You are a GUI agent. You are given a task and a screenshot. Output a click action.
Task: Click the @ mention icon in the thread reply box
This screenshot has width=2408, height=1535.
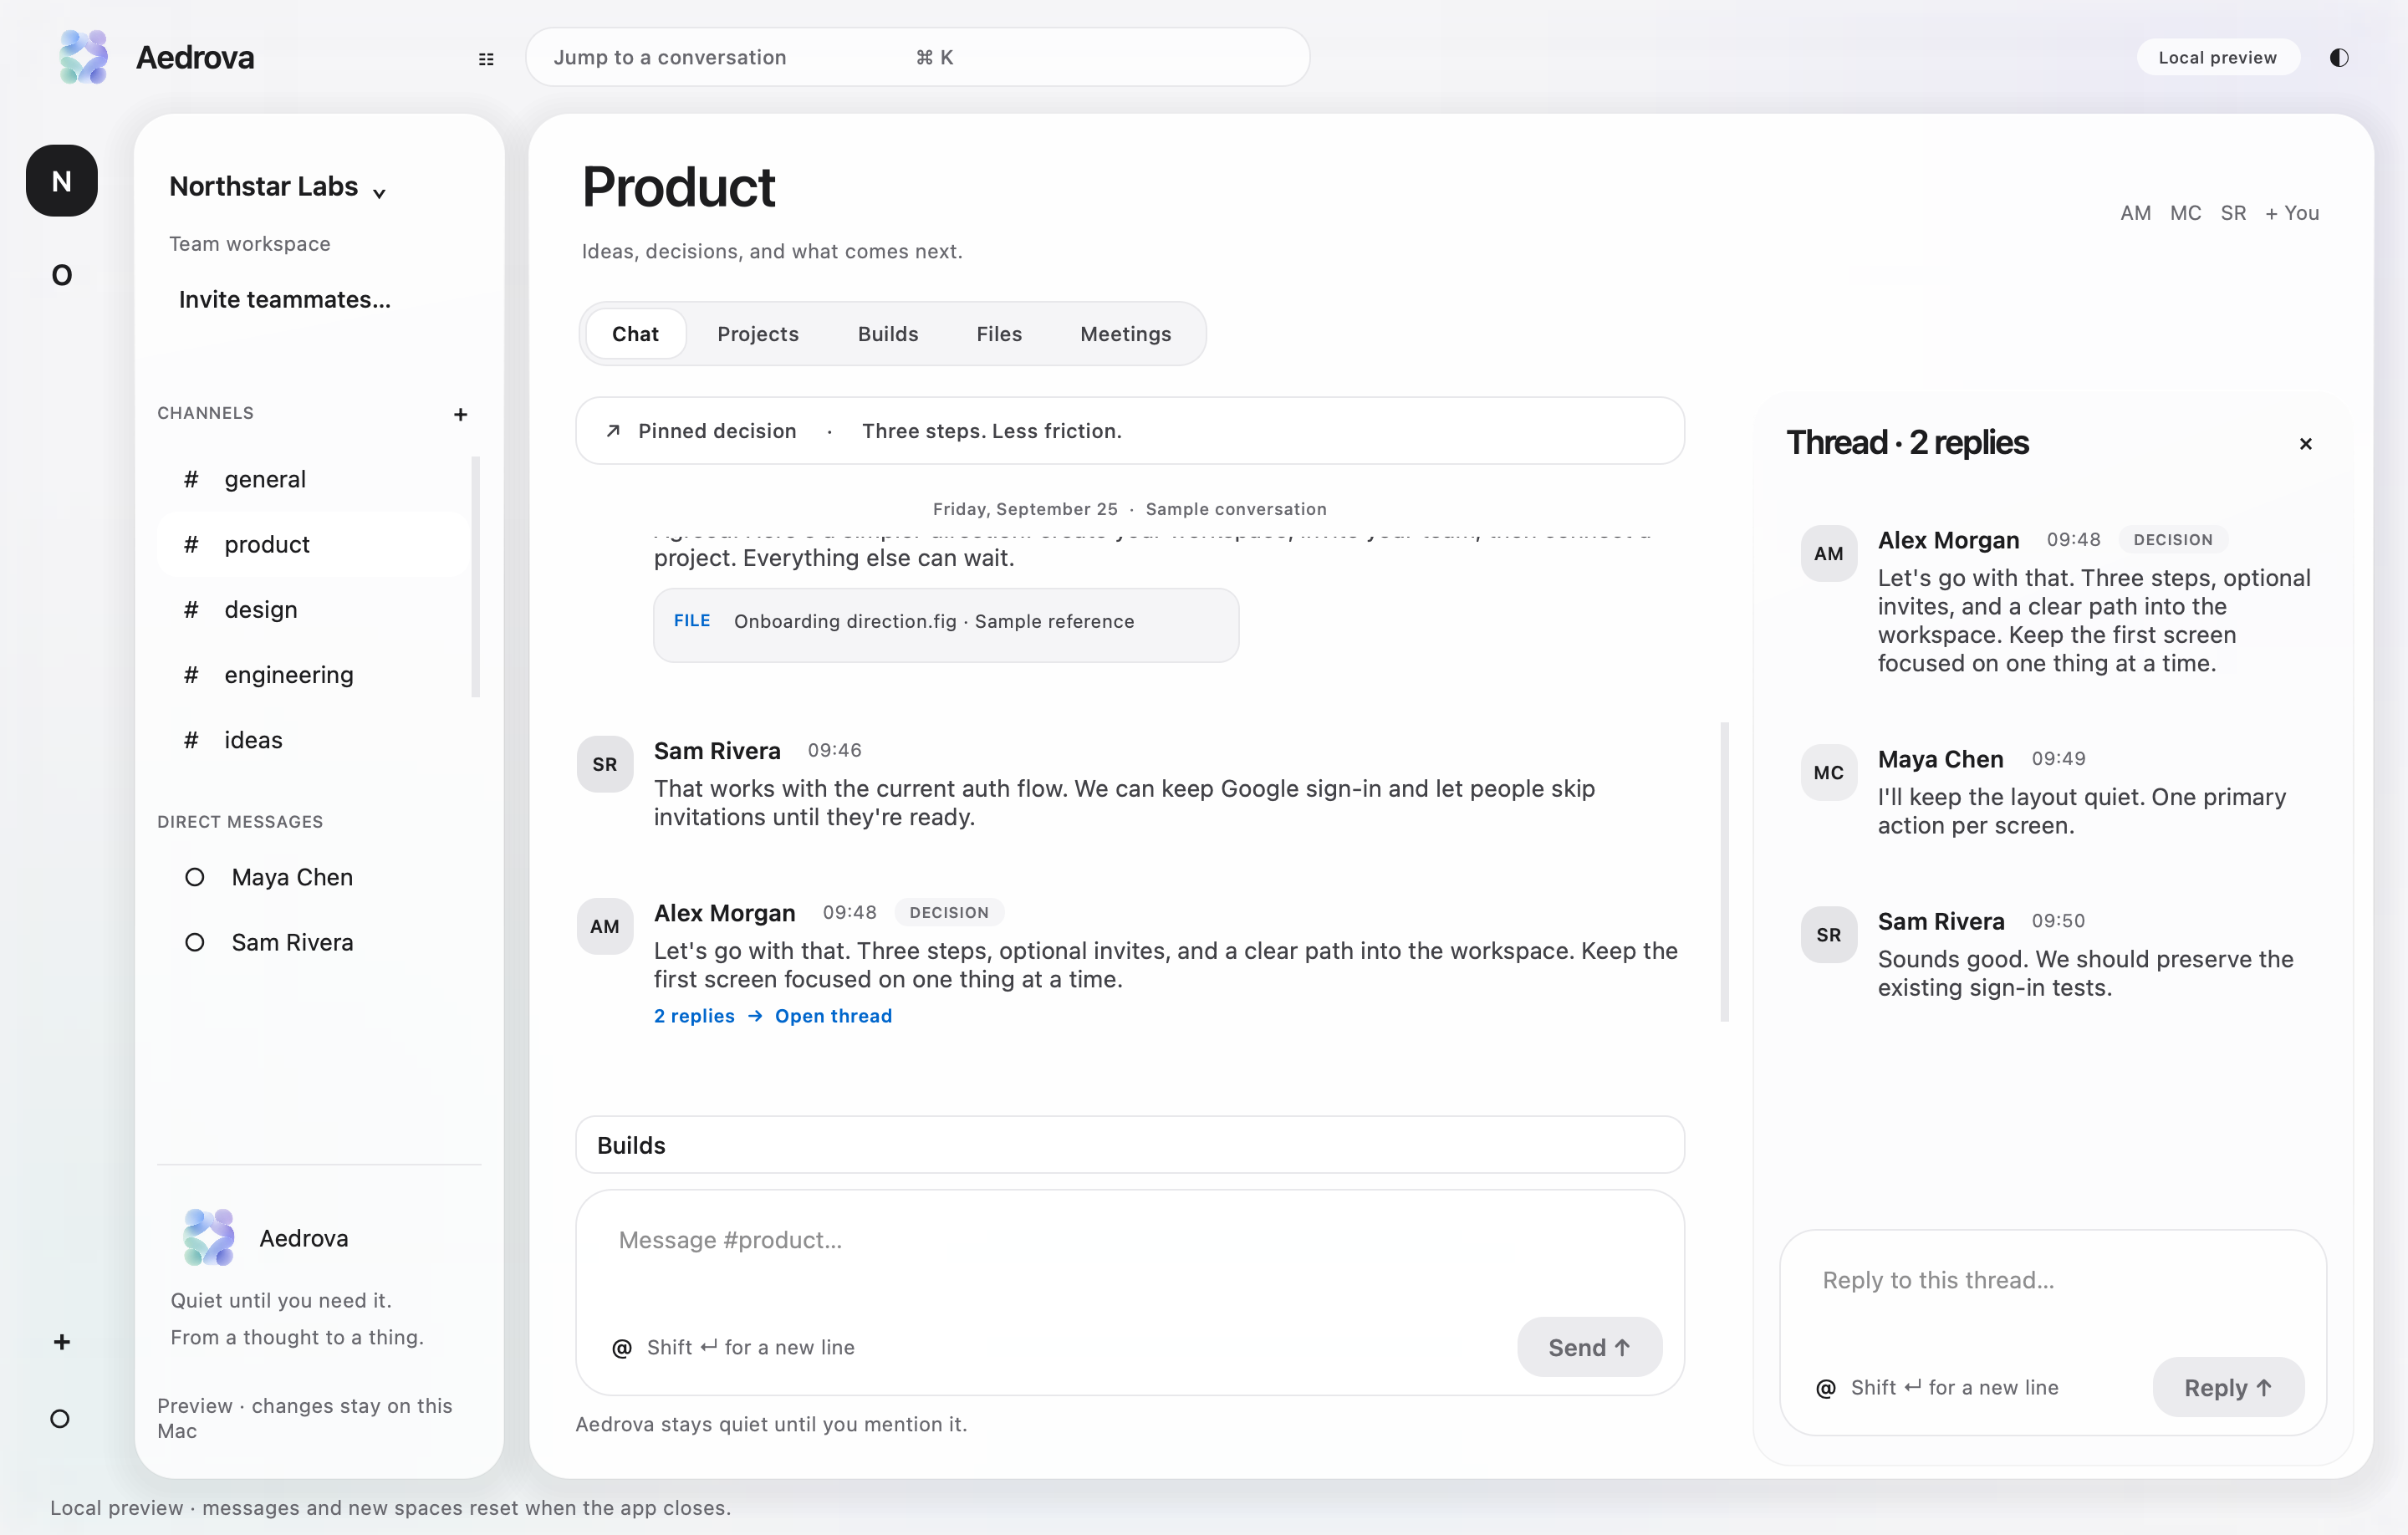point(1826,1388)
